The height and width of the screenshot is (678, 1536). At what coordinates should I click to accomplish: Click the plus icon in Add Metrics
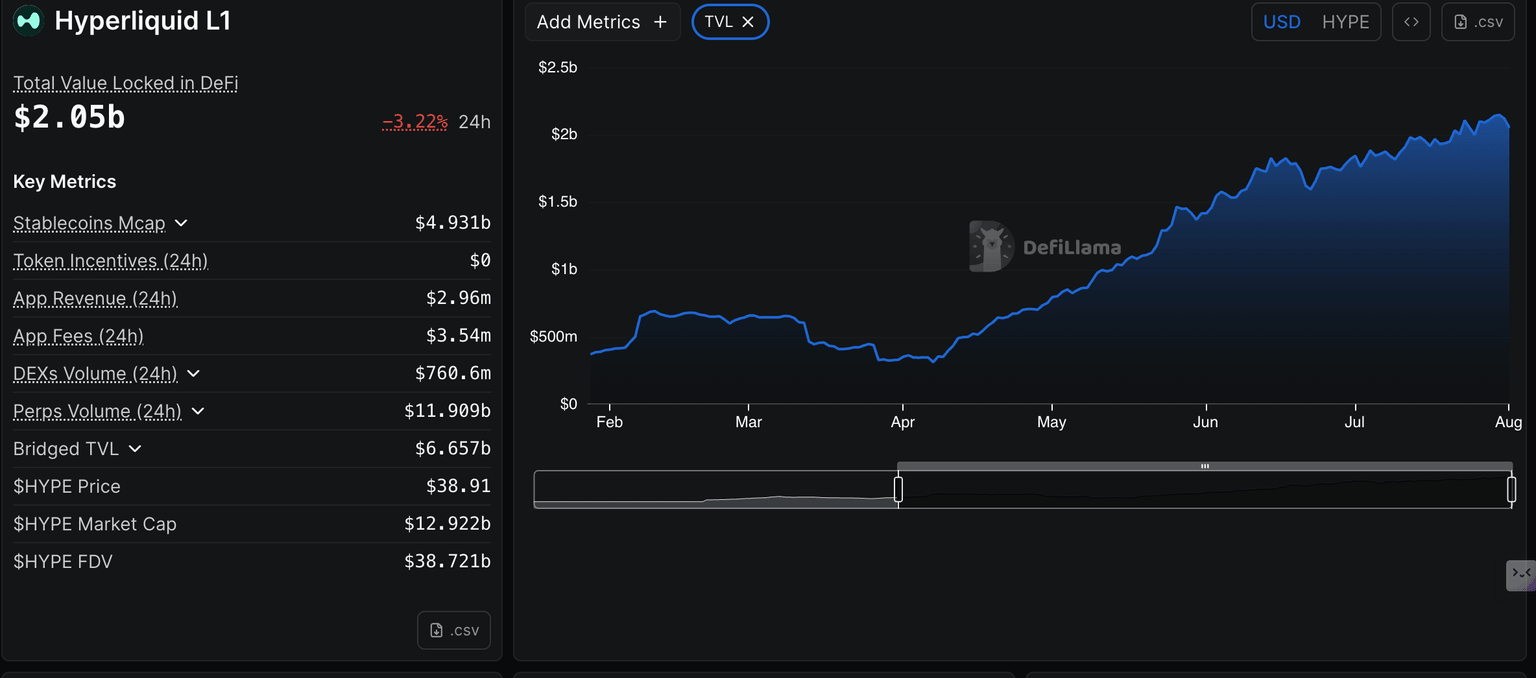click(660, 22)
